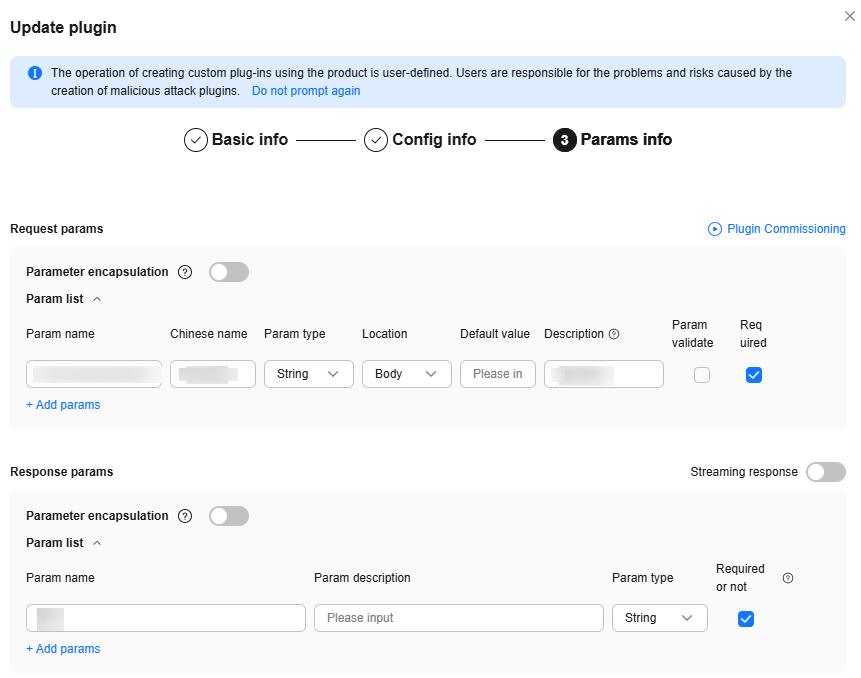861x678 pixels.
Task: Open the Location Body dropdown
Action: (406, 374)
